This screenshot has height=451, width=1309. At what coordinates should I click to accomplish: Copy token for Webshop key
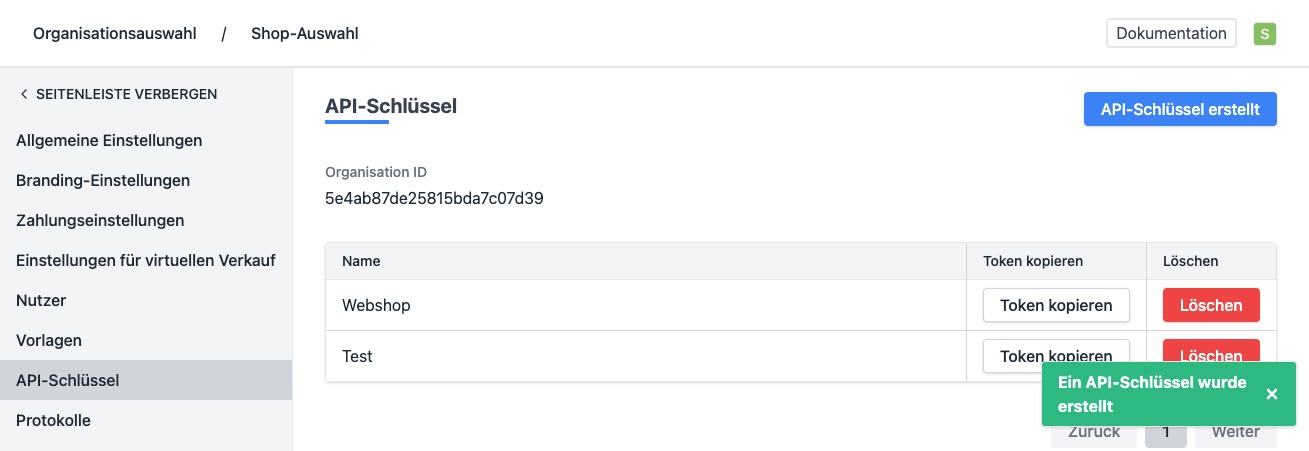click(x=1056, y=305)
